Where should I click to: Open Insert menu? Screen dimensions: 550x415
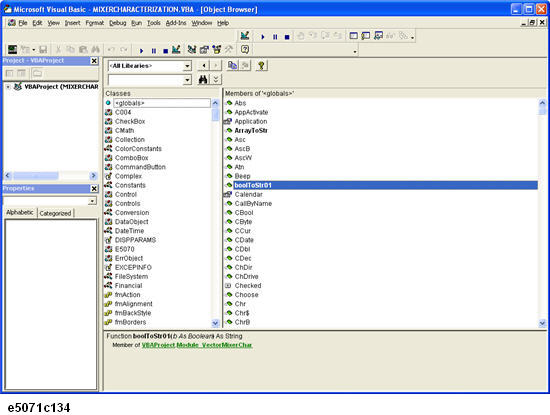click(72, 23)
